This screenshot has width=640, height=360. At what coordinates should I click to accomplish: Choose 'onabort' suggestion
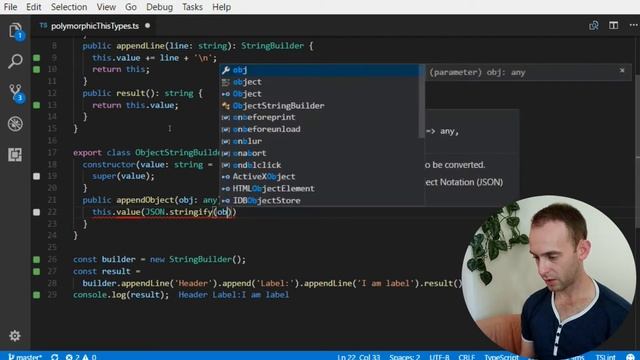coord(320,153)
